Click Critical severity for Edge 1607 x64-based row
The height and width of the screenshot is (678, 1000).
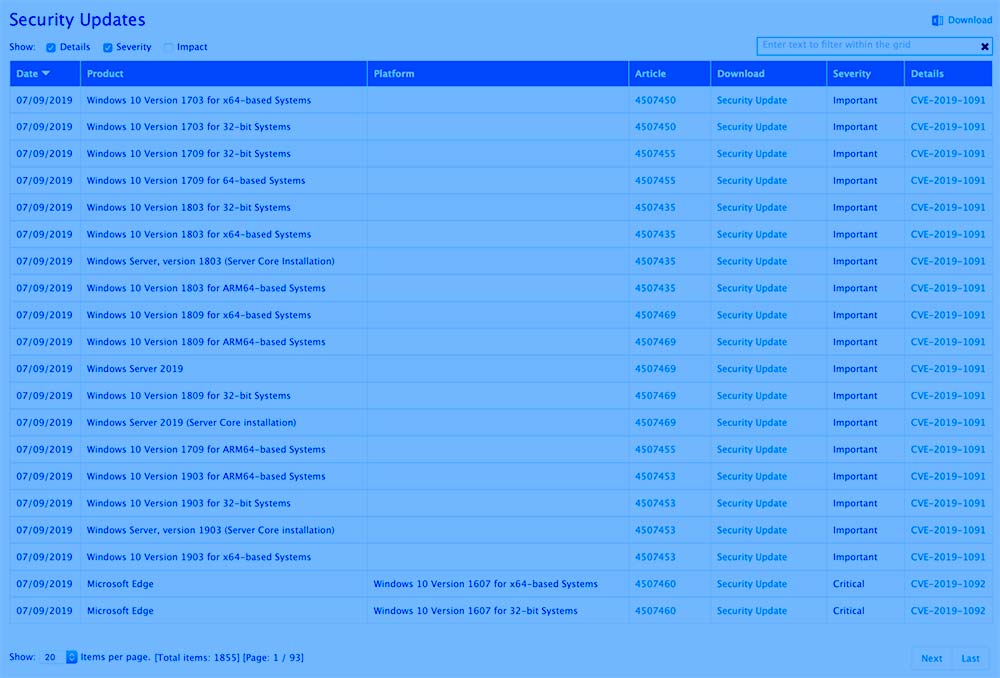click(x=849, y=584)
